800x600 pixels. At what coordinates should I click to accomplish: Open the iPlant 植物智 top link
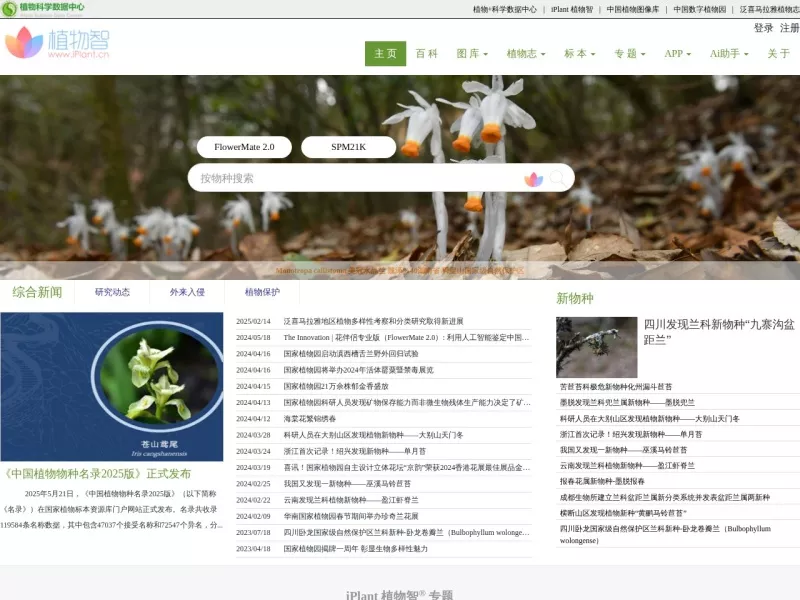click(x=571, y=9)
